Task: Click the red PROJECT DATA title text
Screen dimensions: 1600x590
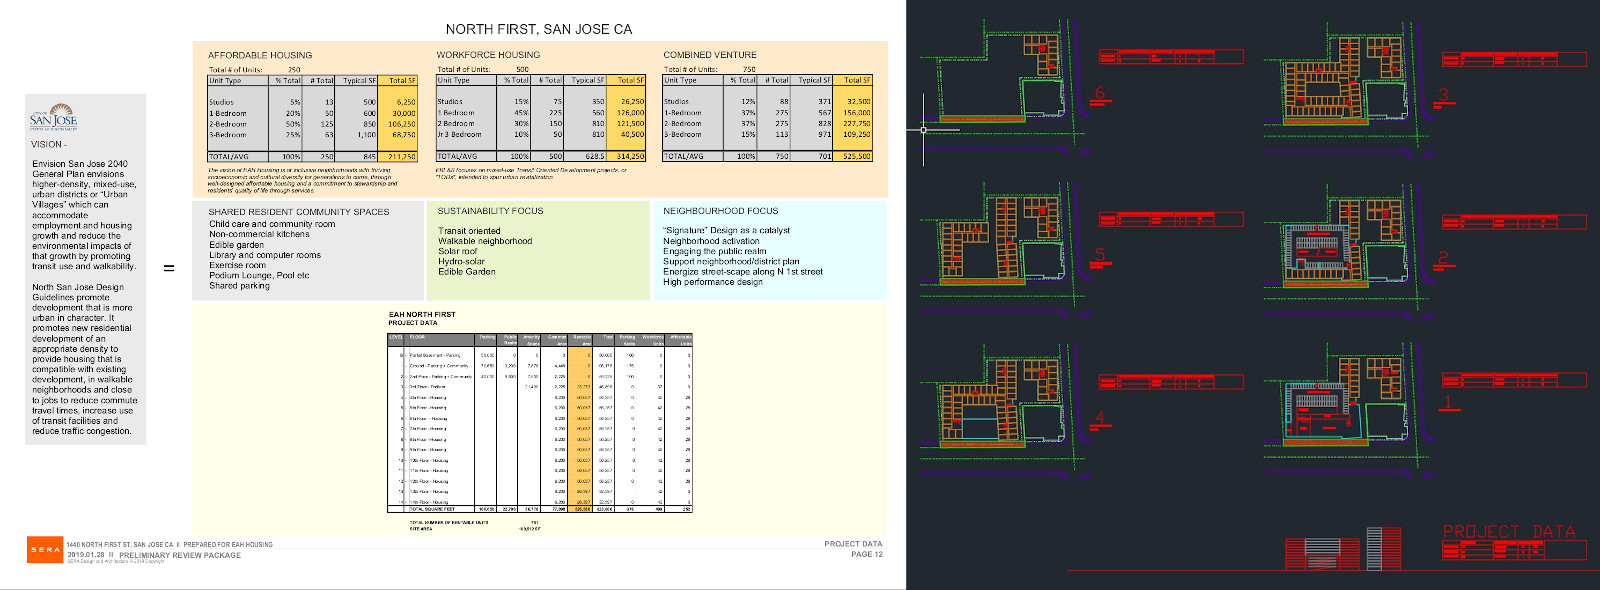Action: (1508, 532)
